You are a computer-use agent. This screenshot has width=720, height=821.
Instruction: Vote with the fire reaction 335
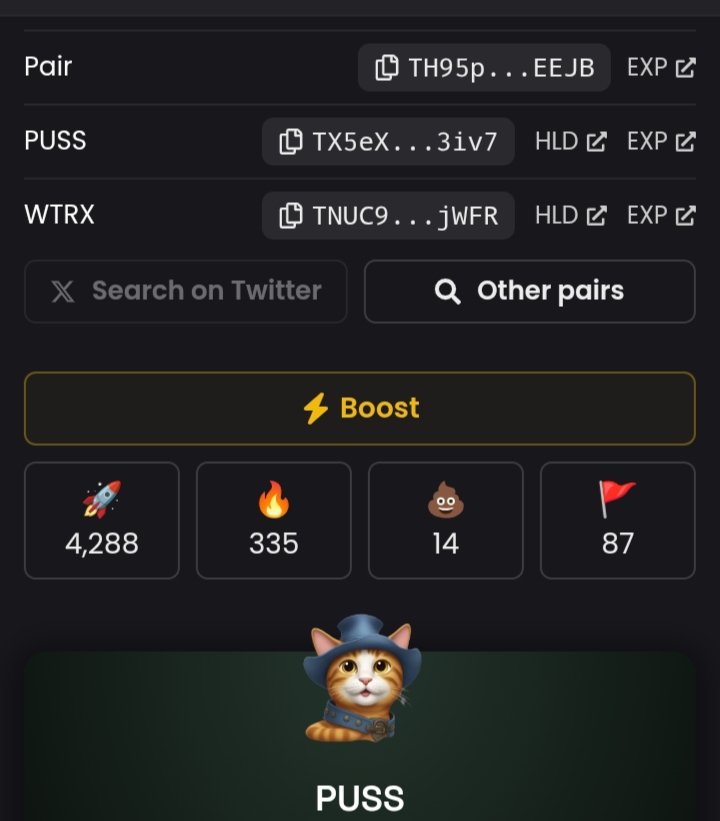(273, 520)
